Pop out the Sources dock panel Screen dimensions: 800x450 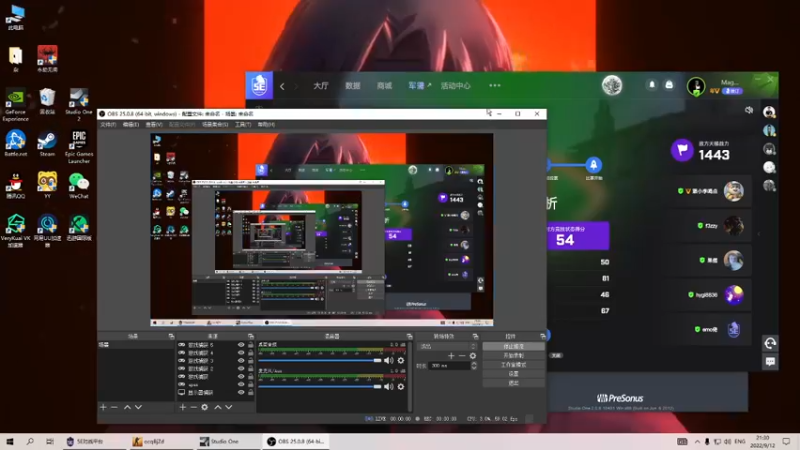click(x=251, y=336)
